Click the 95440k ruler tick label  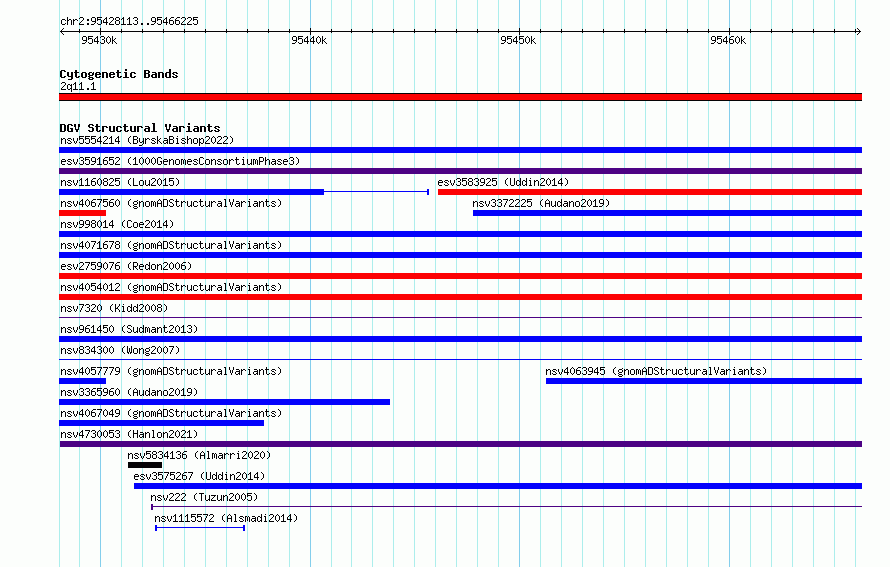[309, 40]
